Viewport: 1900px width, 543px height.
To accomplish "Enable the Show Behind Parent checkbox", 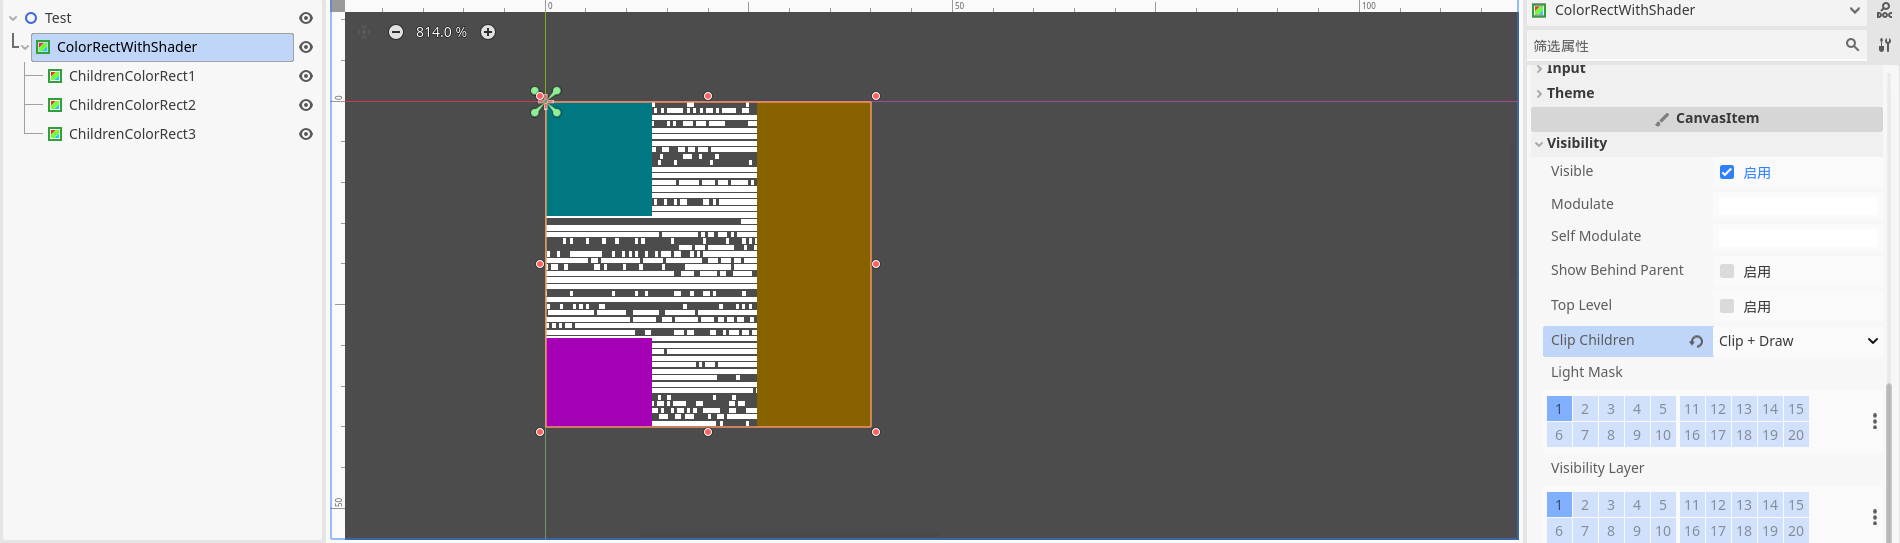I will (1727, 271).
